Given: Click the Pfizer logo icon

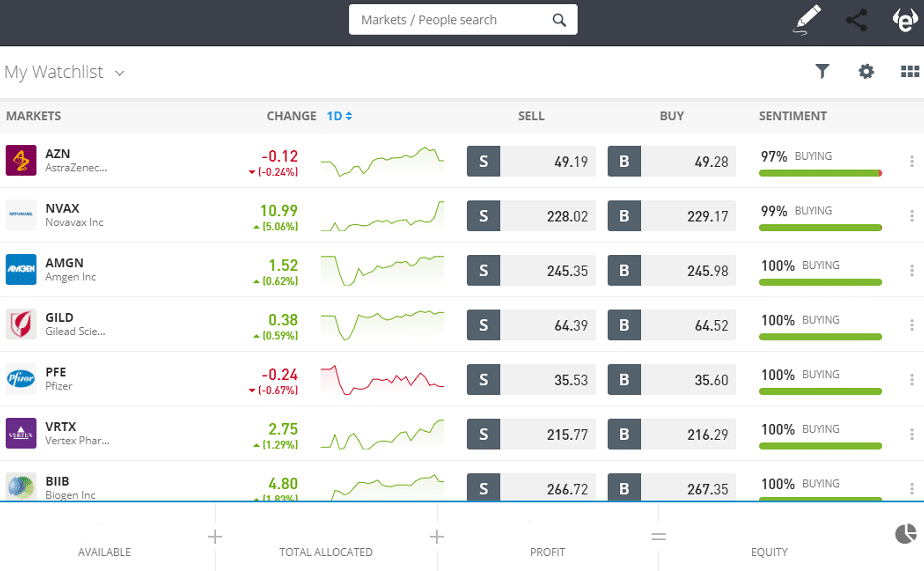Looking at the screenshot, I should (x=21, y=378).
